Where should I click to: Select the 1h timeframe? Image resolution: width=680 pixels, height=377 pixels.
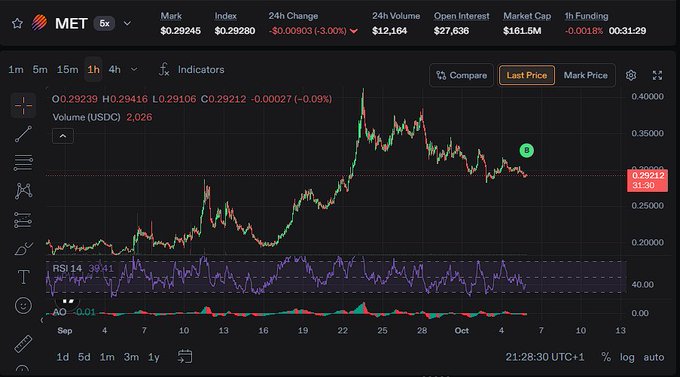coord(93,69)
